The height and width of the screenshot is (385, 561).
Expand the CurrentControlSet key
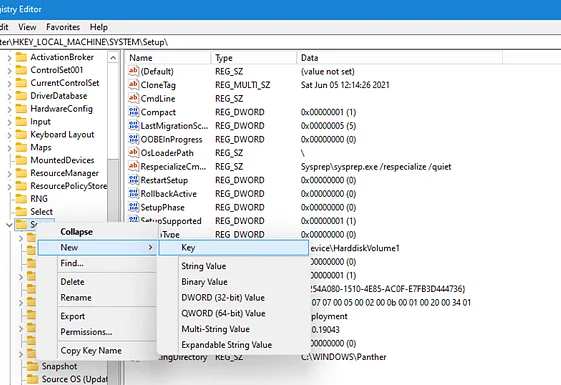point(9,83)
